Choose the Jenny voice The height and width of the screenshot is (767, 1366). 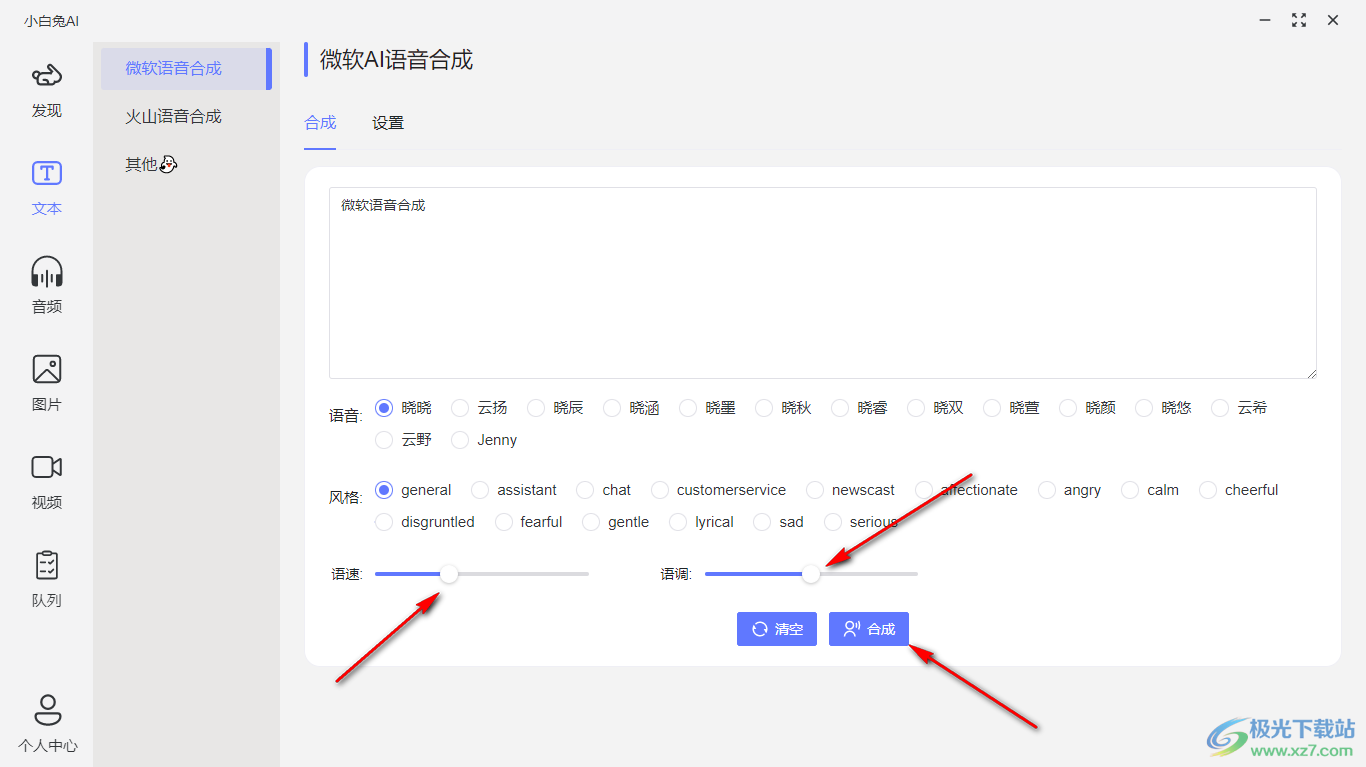coord(485,440)
